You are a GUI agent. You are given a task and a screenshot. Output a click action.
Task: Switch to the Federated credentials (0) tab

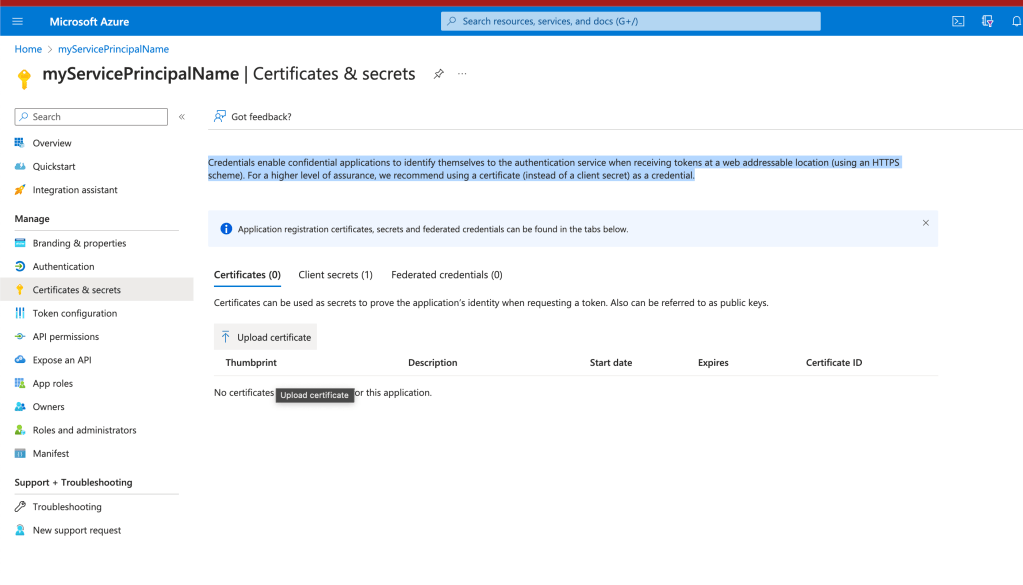(447, 275)
